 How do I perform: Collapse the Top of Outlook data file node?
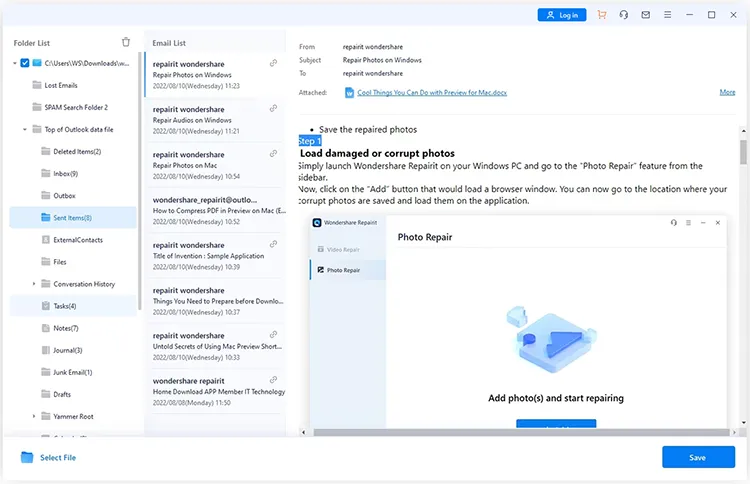coord(25,129)
